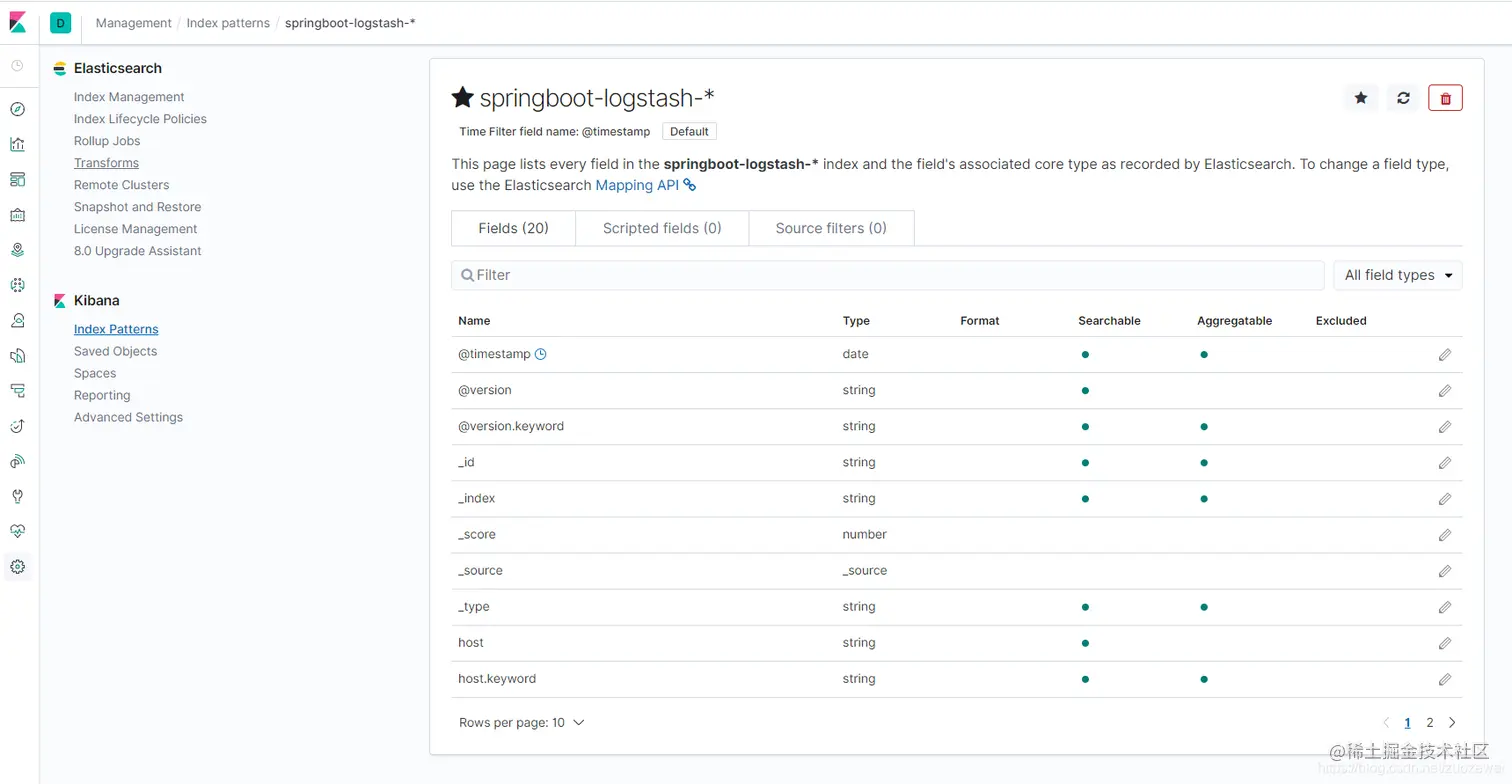Edit the _score field via pencil icon
The image size is (1512, 784).
[x=1445, y=535]
